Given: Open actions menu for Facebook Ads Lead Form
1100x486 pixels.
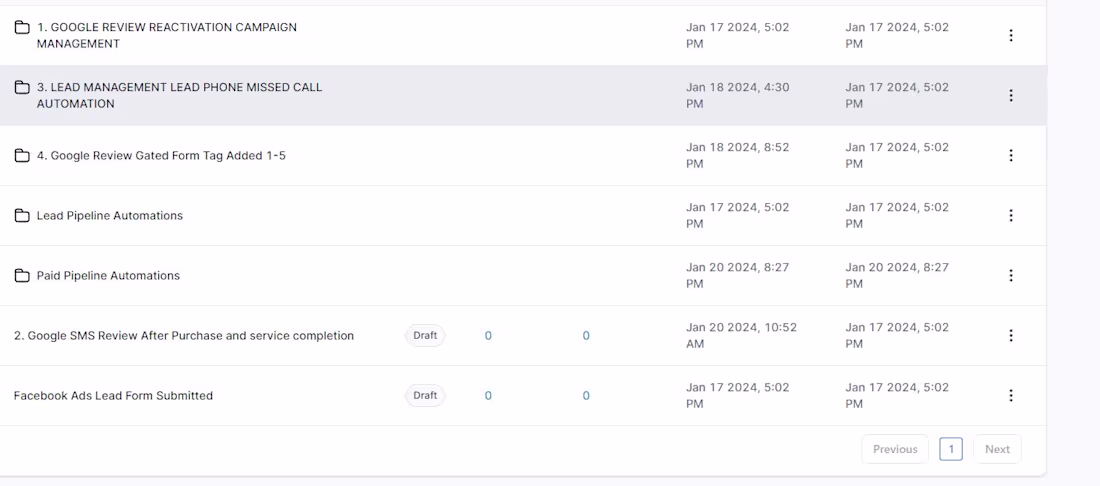Looking at the screenshot, I should click(x=1011, y=396).
